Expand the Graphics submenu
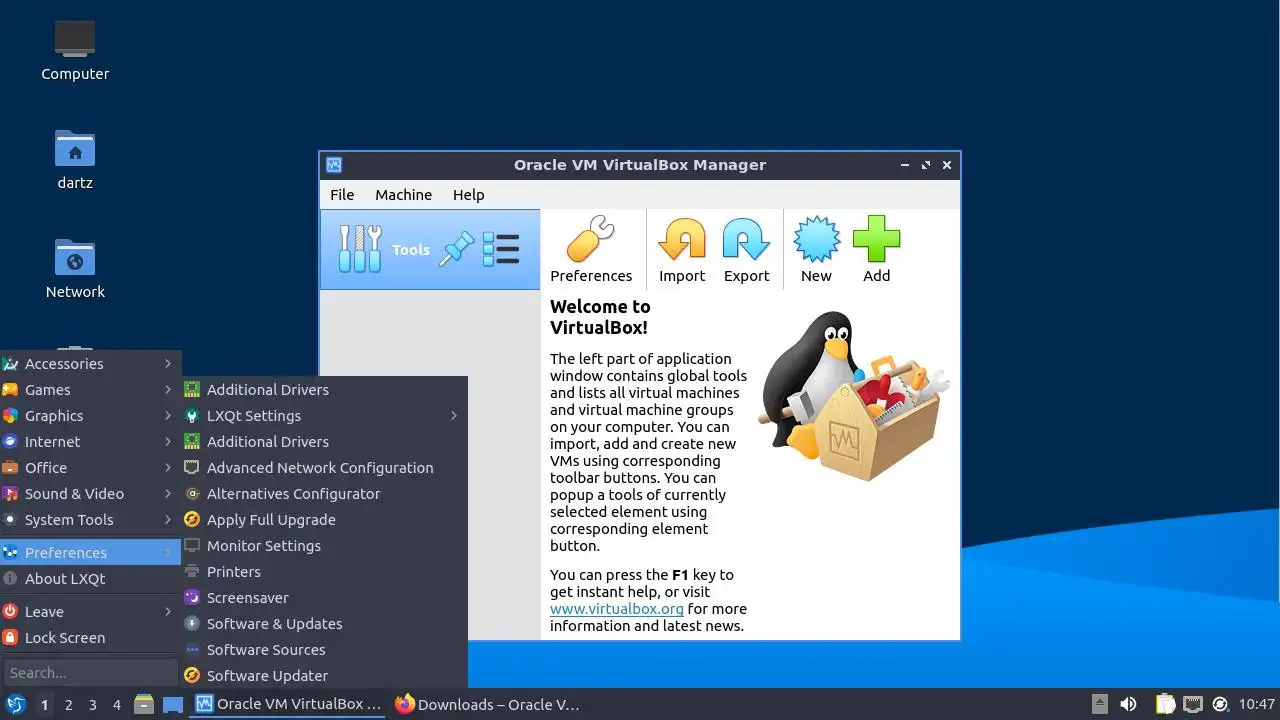This screenshot has height=720, width=1280. click(90, 416)
